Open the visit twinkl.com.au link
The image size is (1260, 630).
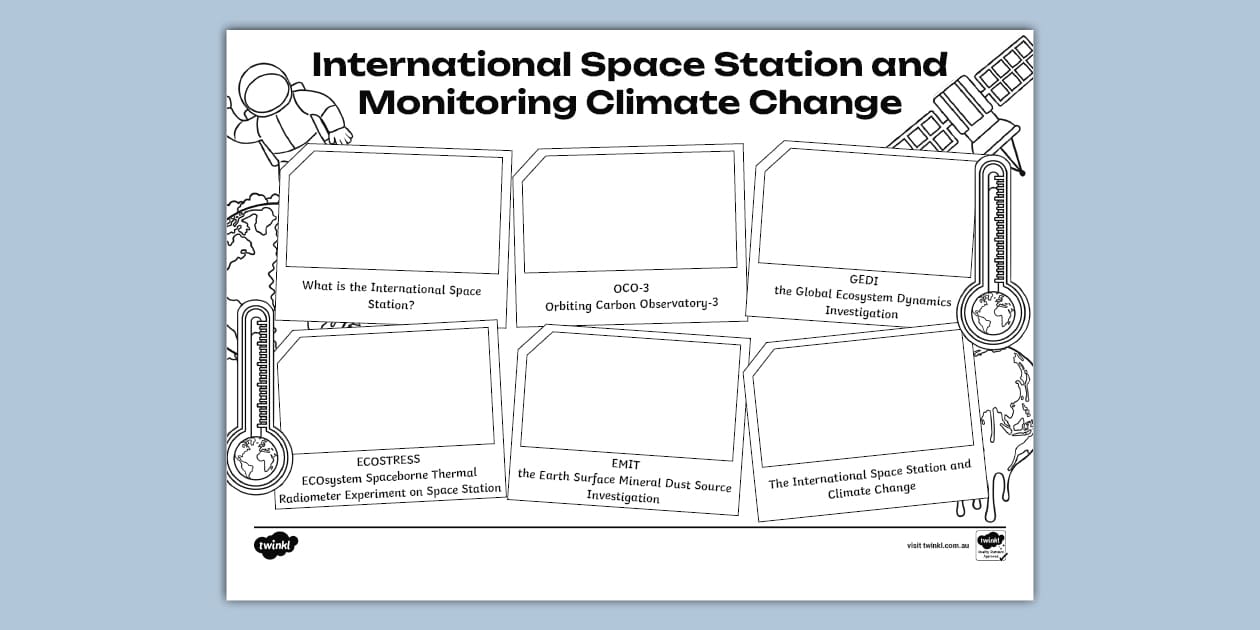938,546
